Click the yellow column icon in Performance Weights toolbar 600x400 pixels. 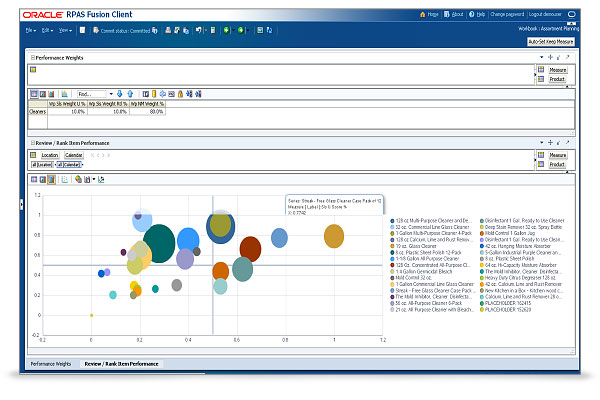coord(154,94)
